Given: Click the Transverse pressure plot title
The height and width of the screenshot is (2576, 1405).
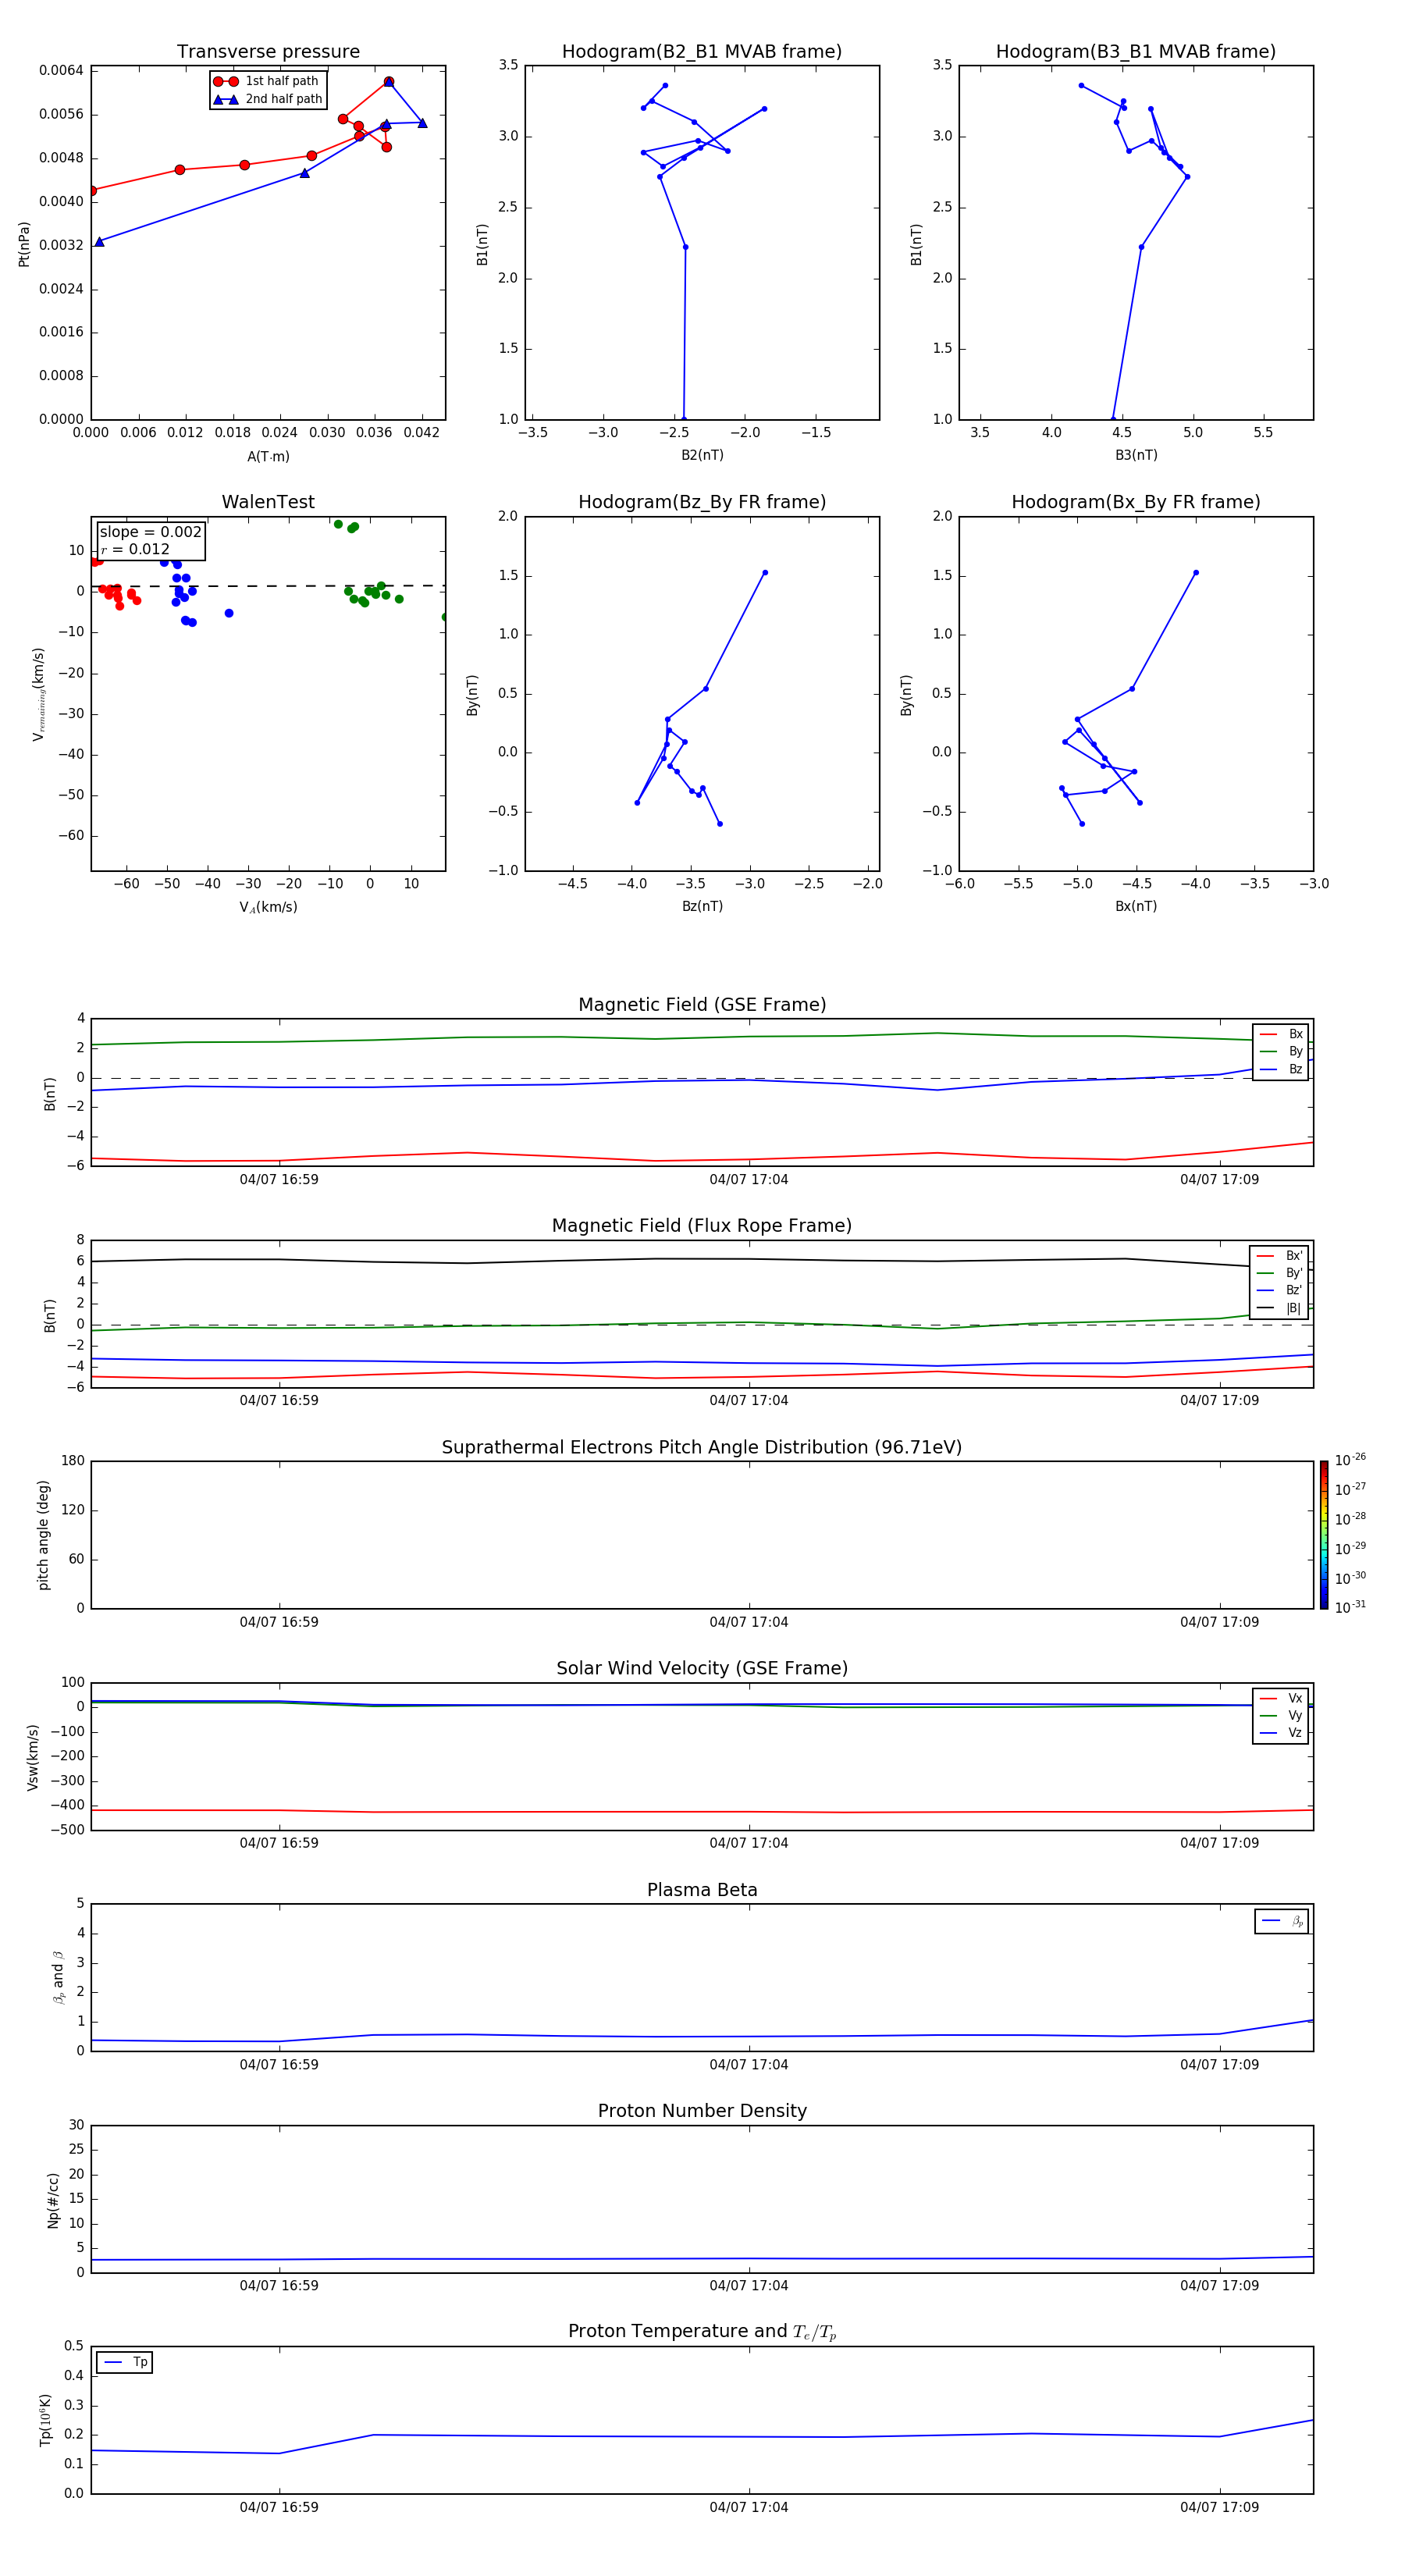Looking at the screenshot, I should coord(268,52).
